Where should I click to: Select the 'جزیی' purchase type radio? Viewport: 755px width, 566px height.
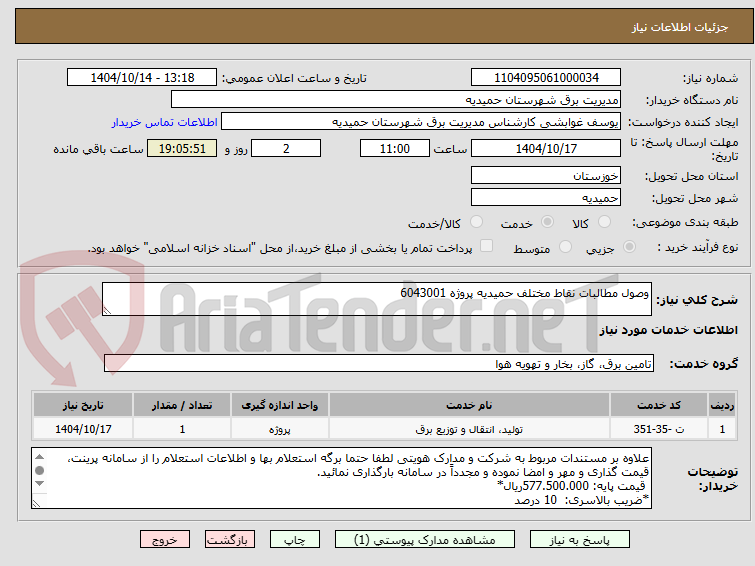click(629, 247)
